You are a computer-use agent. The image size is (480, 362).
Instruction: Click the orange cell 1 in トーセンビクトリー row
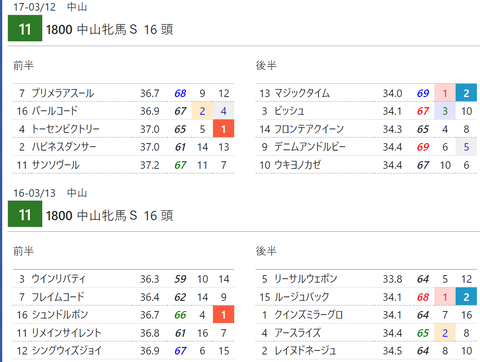pos(223,129)
